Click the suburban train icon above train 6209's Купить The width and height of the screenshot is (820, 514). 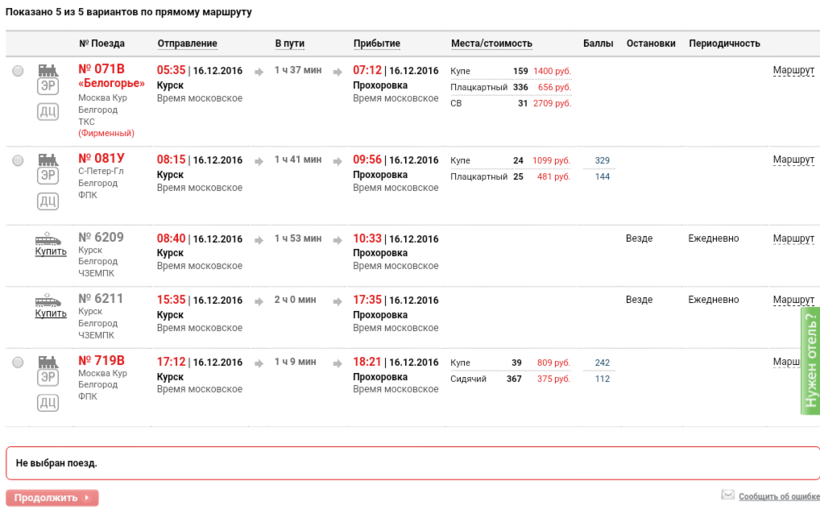[48, 239]
